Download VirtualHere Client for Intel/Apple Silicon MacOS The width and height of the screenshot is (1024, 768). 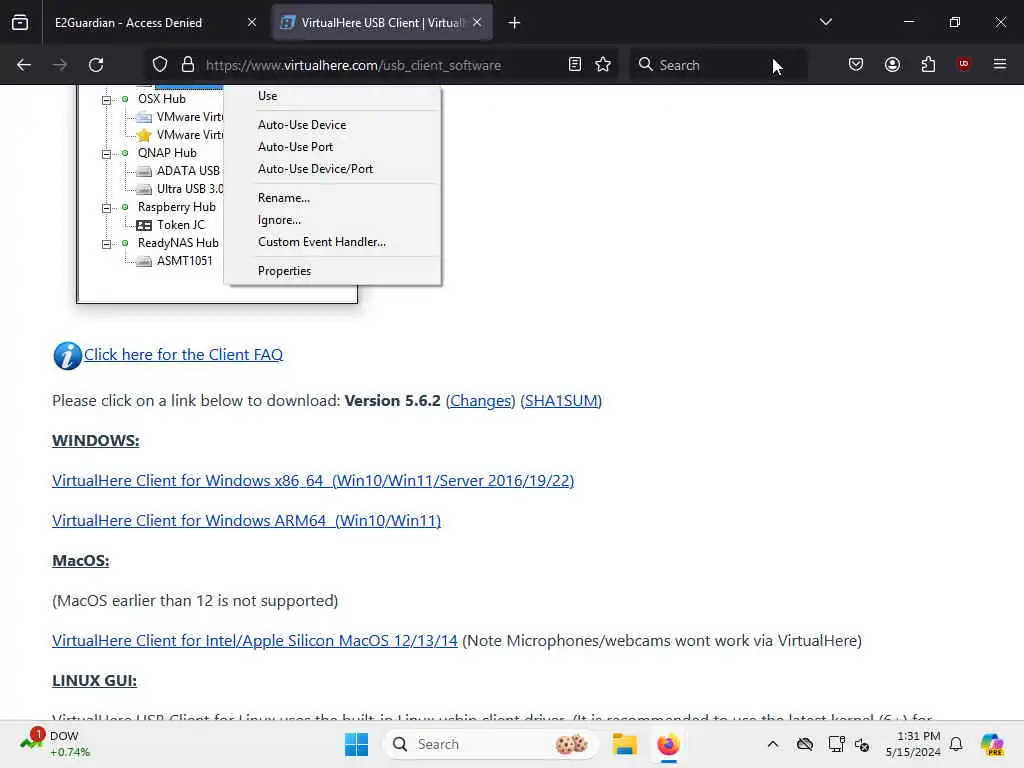click(255, 641)
